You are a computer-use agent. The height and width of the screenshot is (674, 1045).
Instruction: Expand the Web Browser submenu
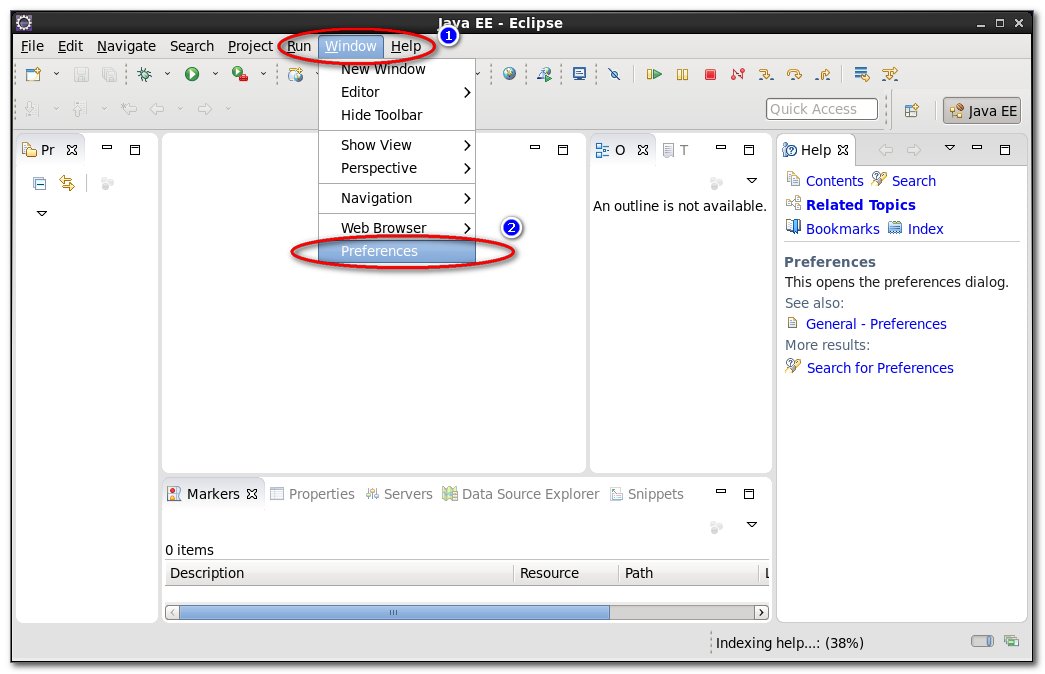point(397,228)
